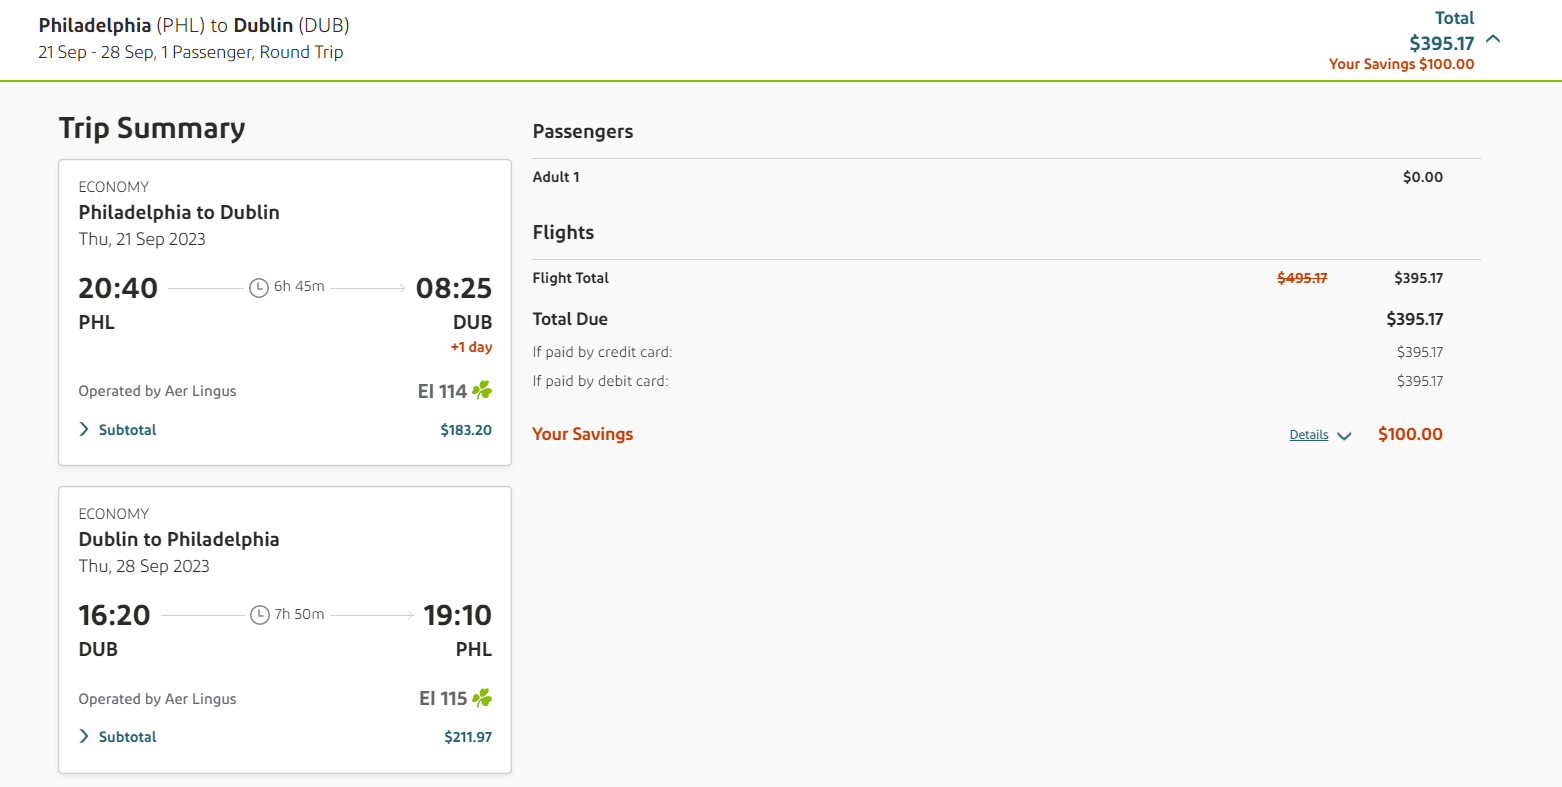Click the Details link next to Your Savings
This screenshot has height=787, width=1562.
pos(1308,434)
